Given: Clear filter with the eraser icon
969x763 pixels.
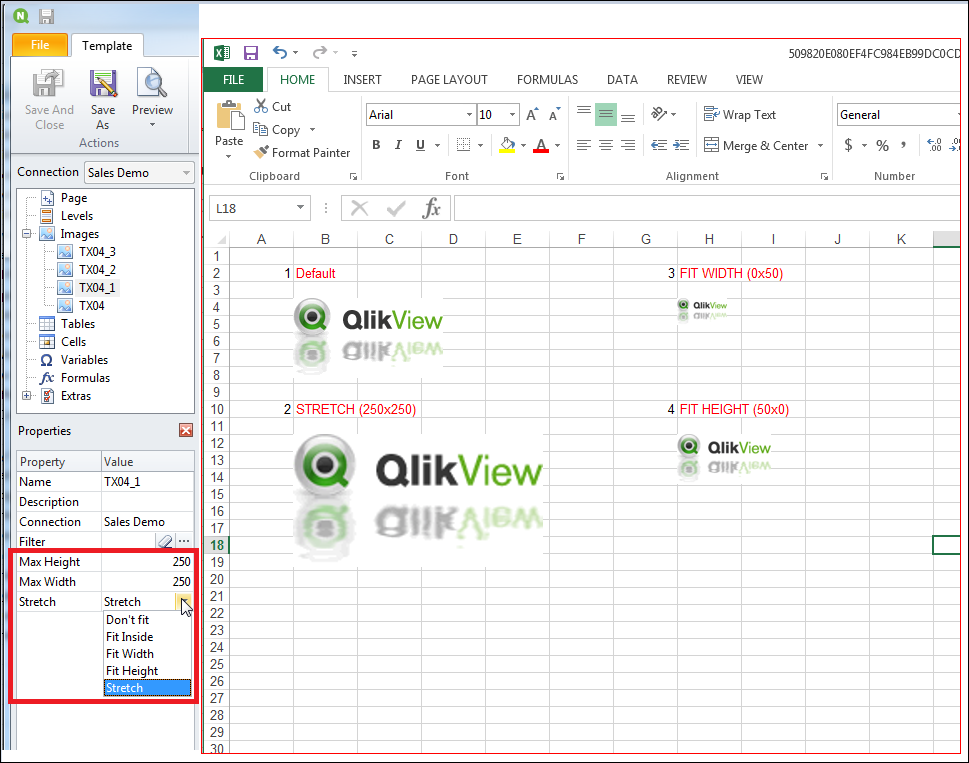Looking at the screenshot, I should 166,541.
